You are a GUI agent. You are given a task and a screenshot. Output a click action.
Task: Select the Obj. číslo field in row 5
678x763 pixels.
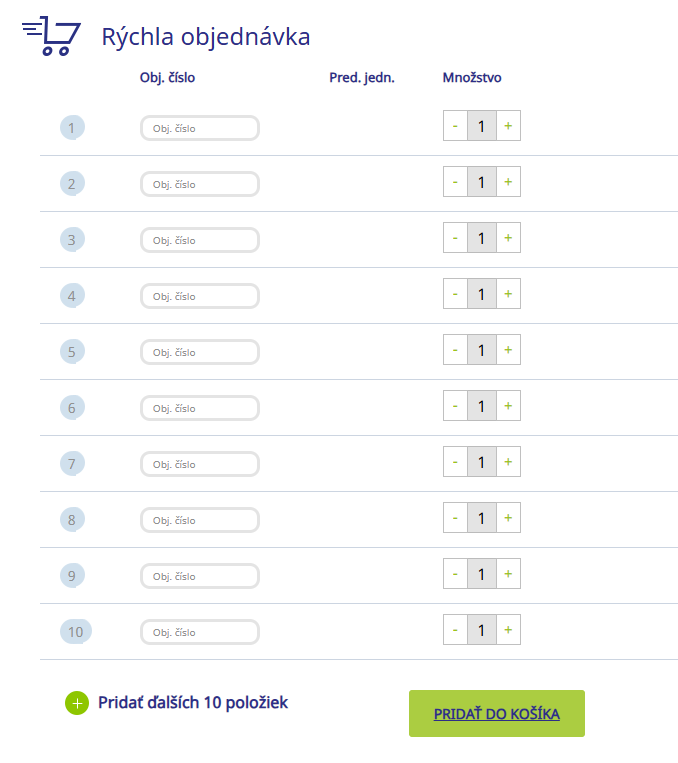(x=200, y=352)
